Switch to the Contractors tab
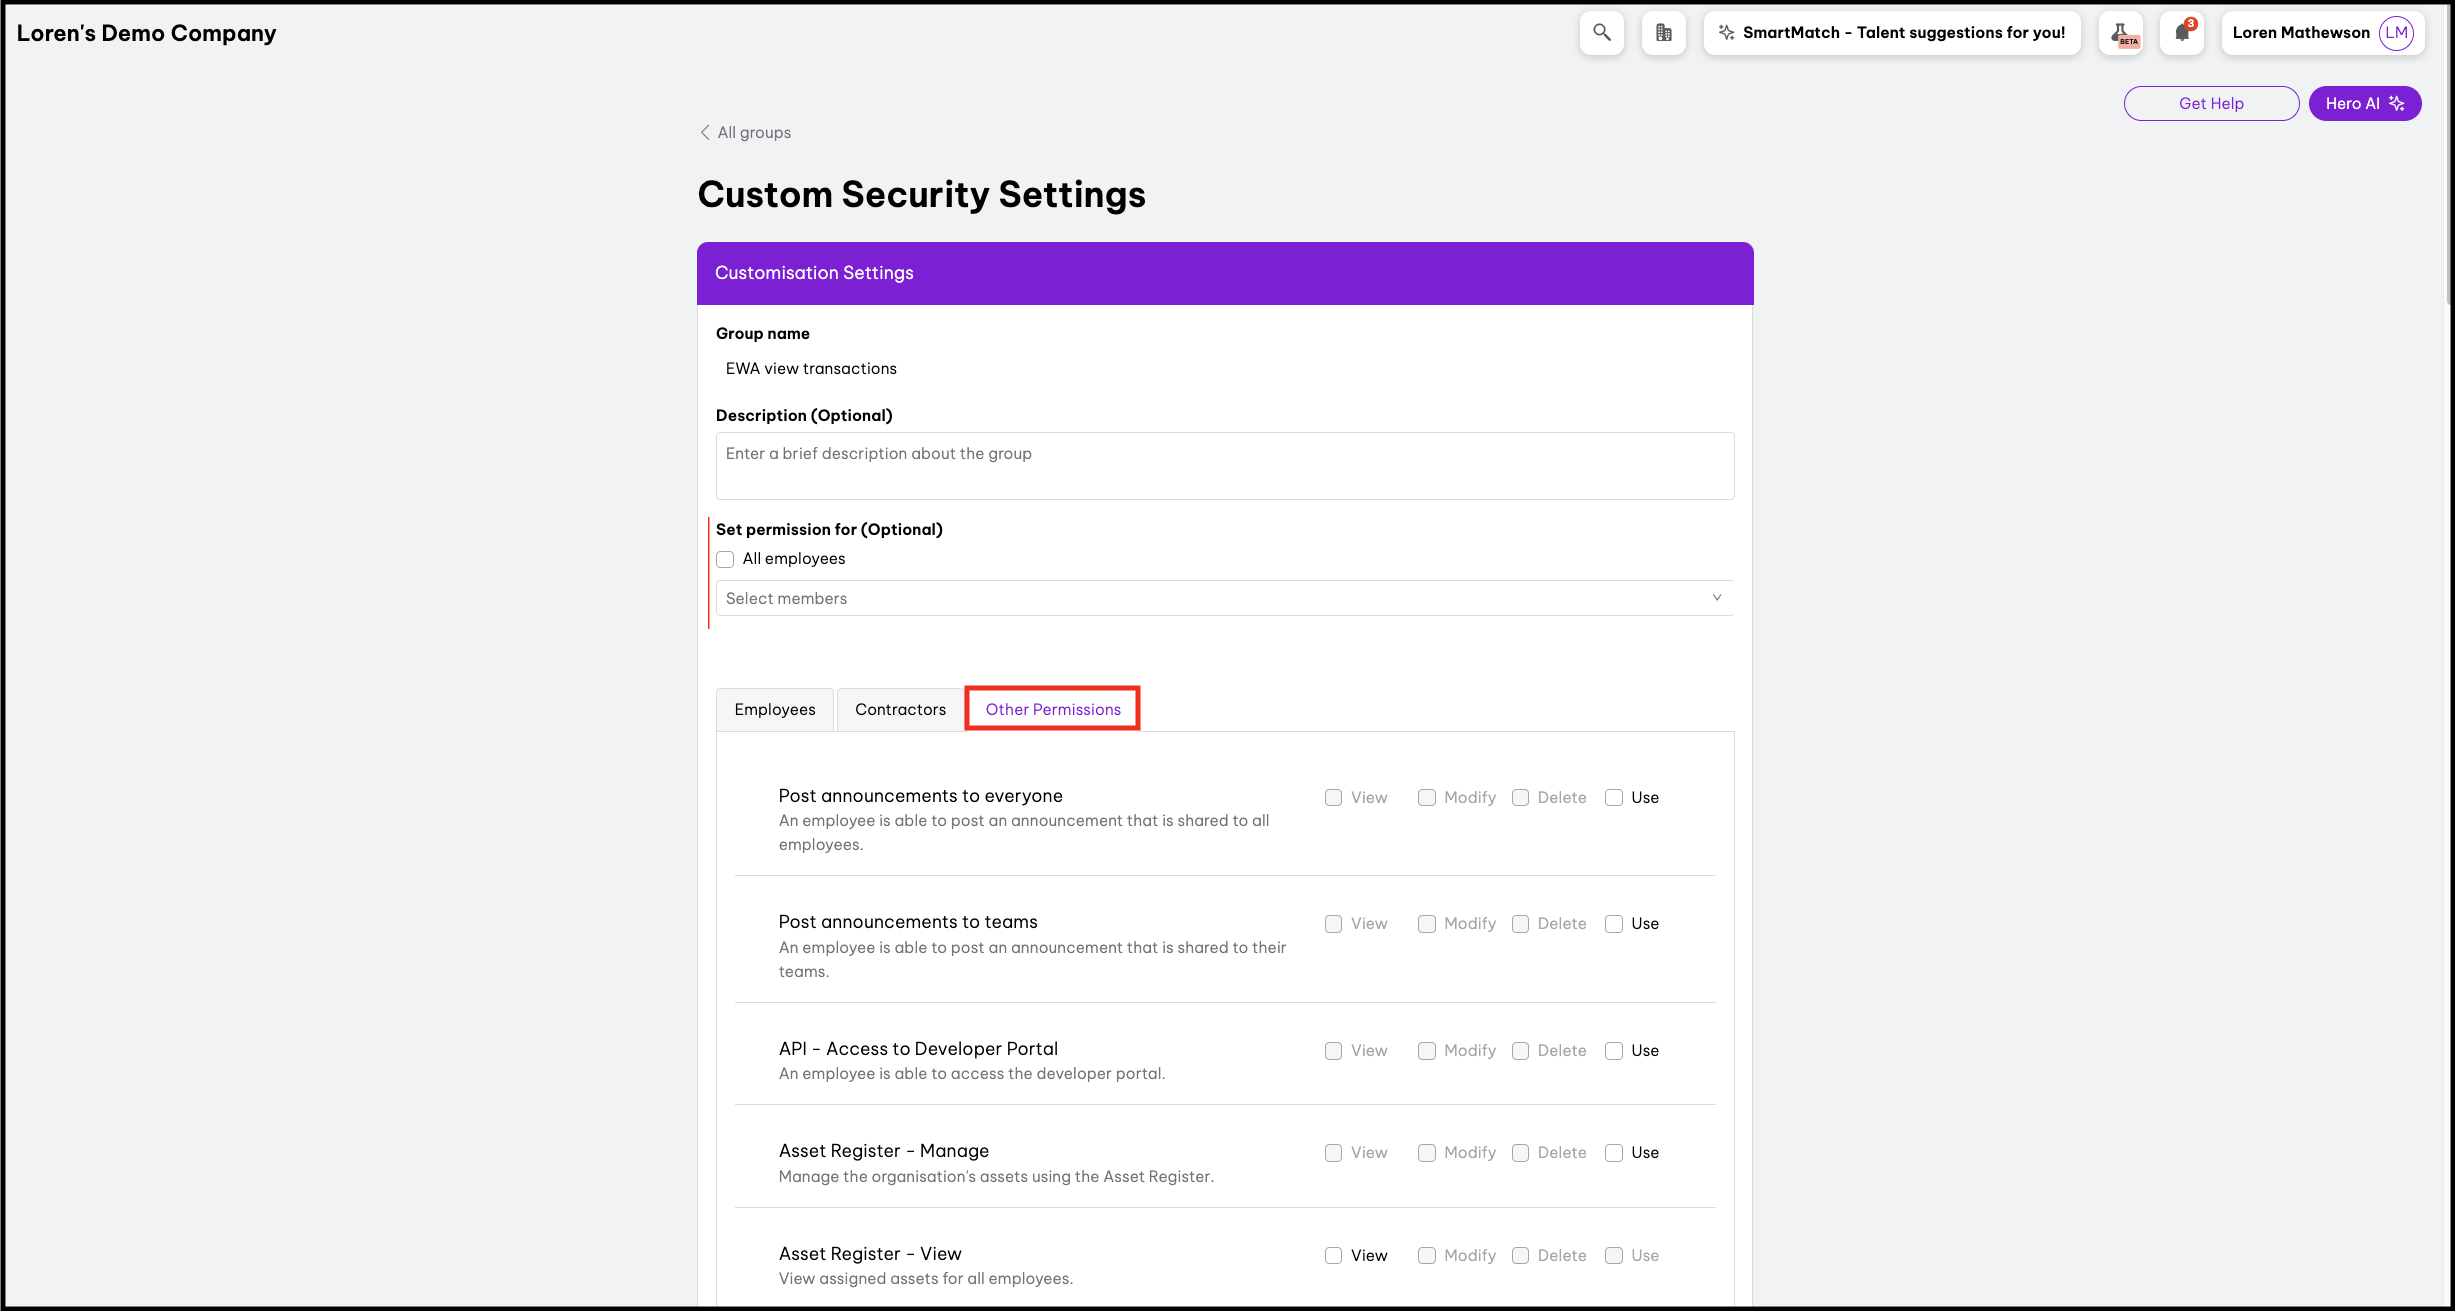 click(x=900, y=709)
